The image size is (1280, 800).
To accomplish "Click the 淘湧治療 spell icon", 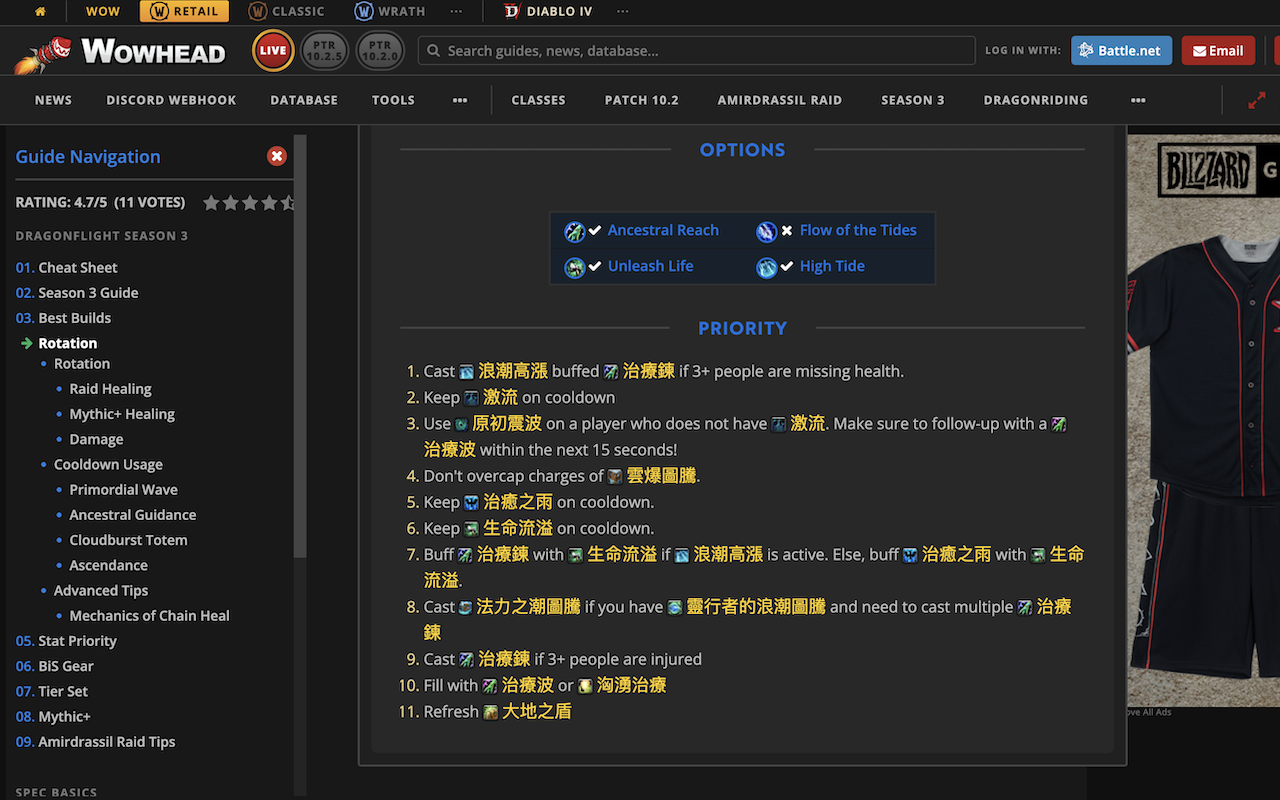I will pos(585,686).
